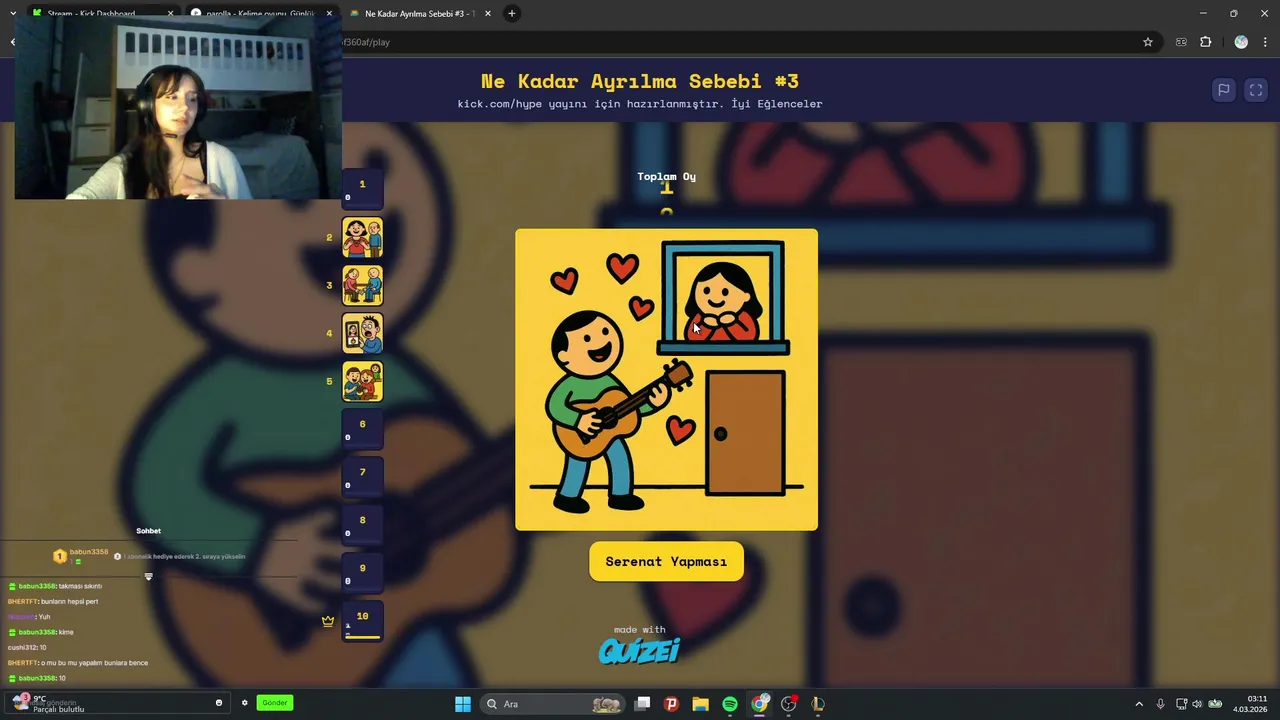Click the chat message input field
The image size is (1280, 720).
click(x=118, y=703)
